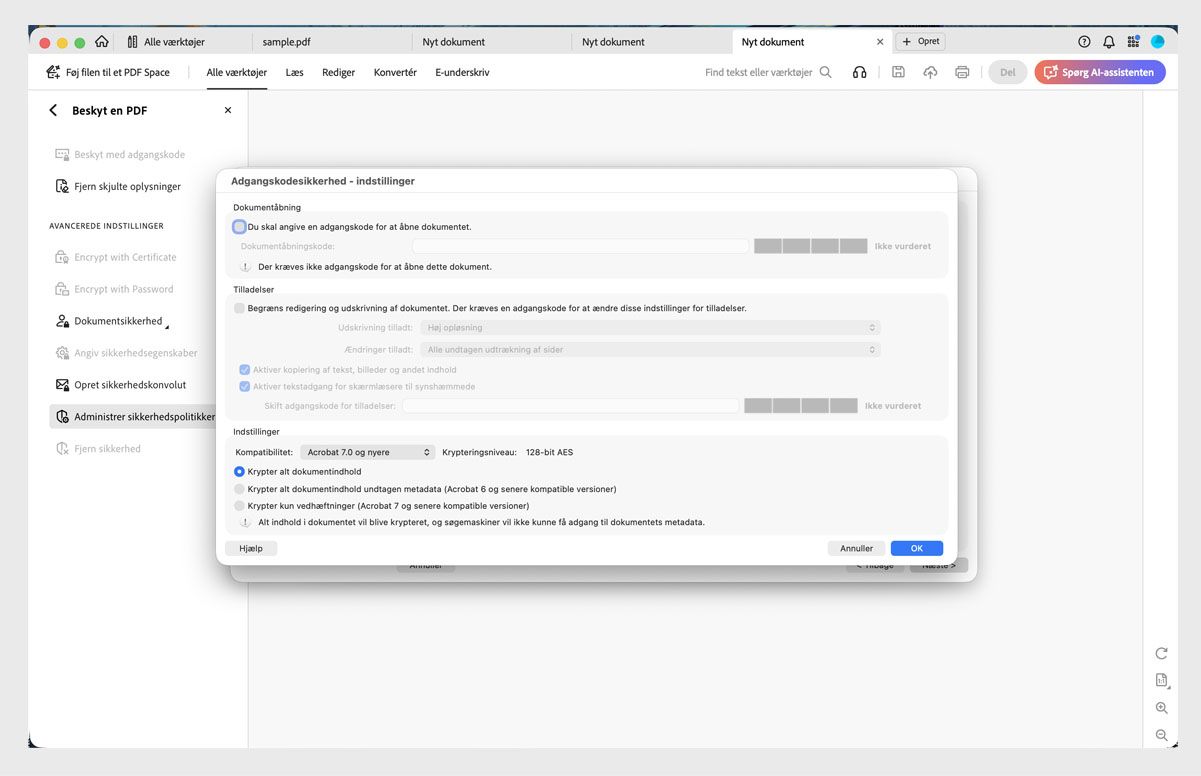The image size is (1201, 776).
Task: Click the Spørg AI-assistenten button
Action: pyautogui.click(x=1100, y=72)
